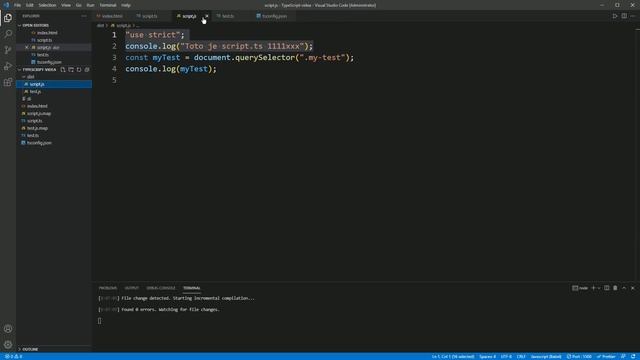Image resolution: width=640 pixels, height=360 pixels.
Task: Switch to the Debug Console tab
Action: pos(161,288)
